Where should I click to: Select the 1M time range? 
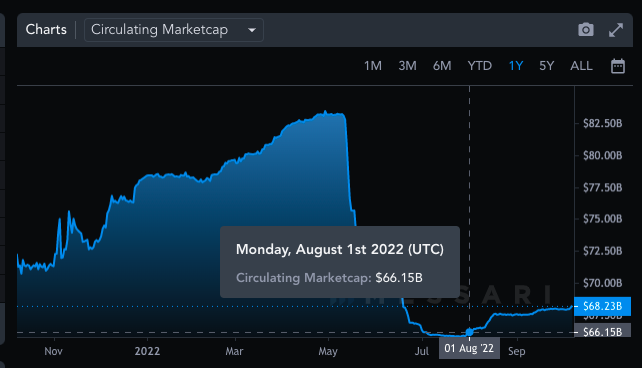coord(373,66)
